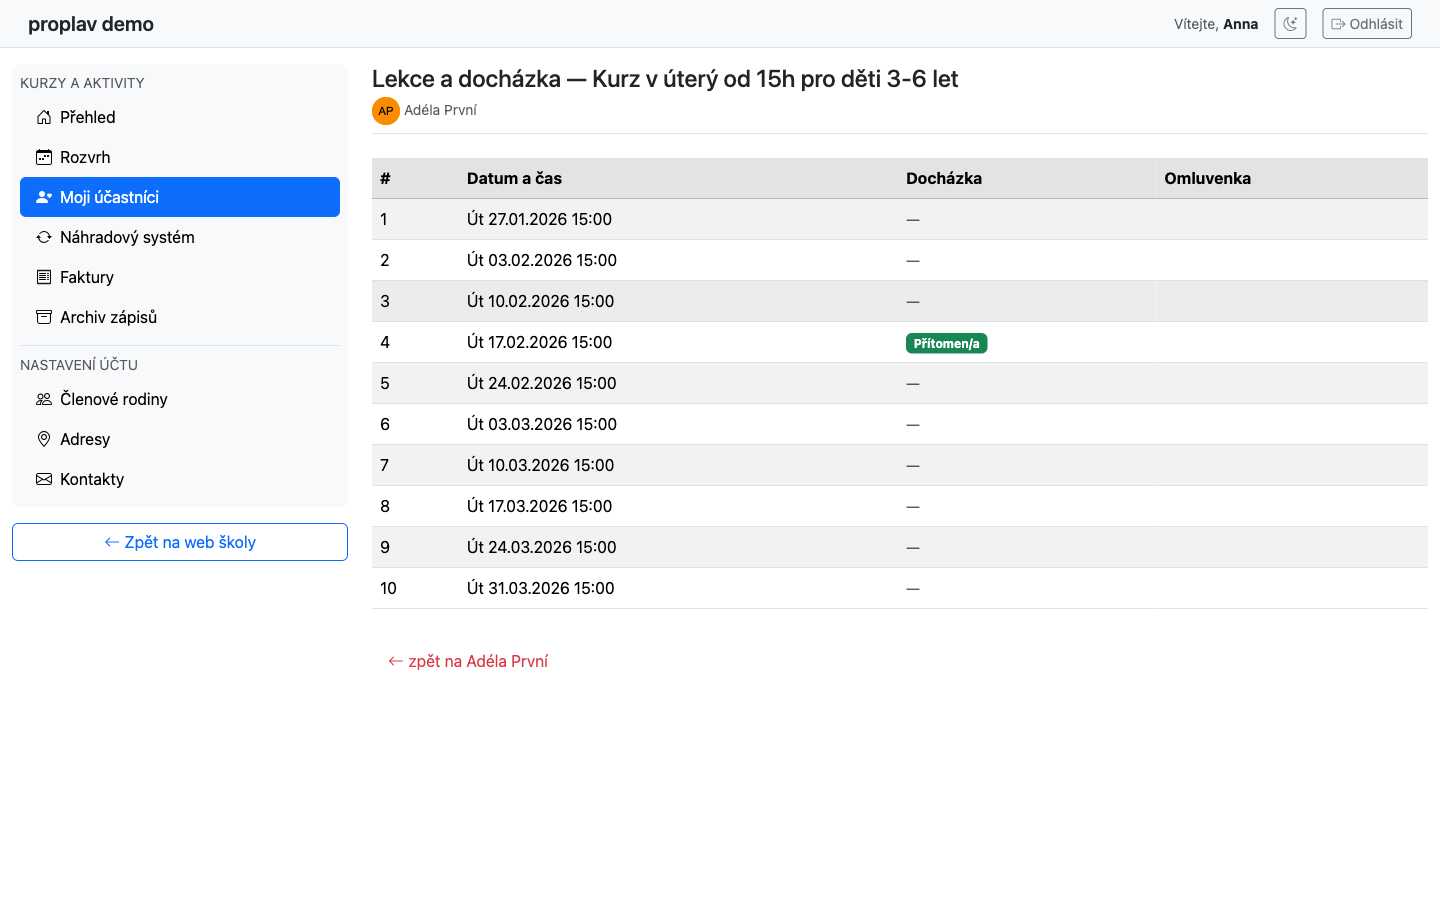
Task: Click the NASTAVENÍ ÚČTU section label
Action: tap(79, 365)
